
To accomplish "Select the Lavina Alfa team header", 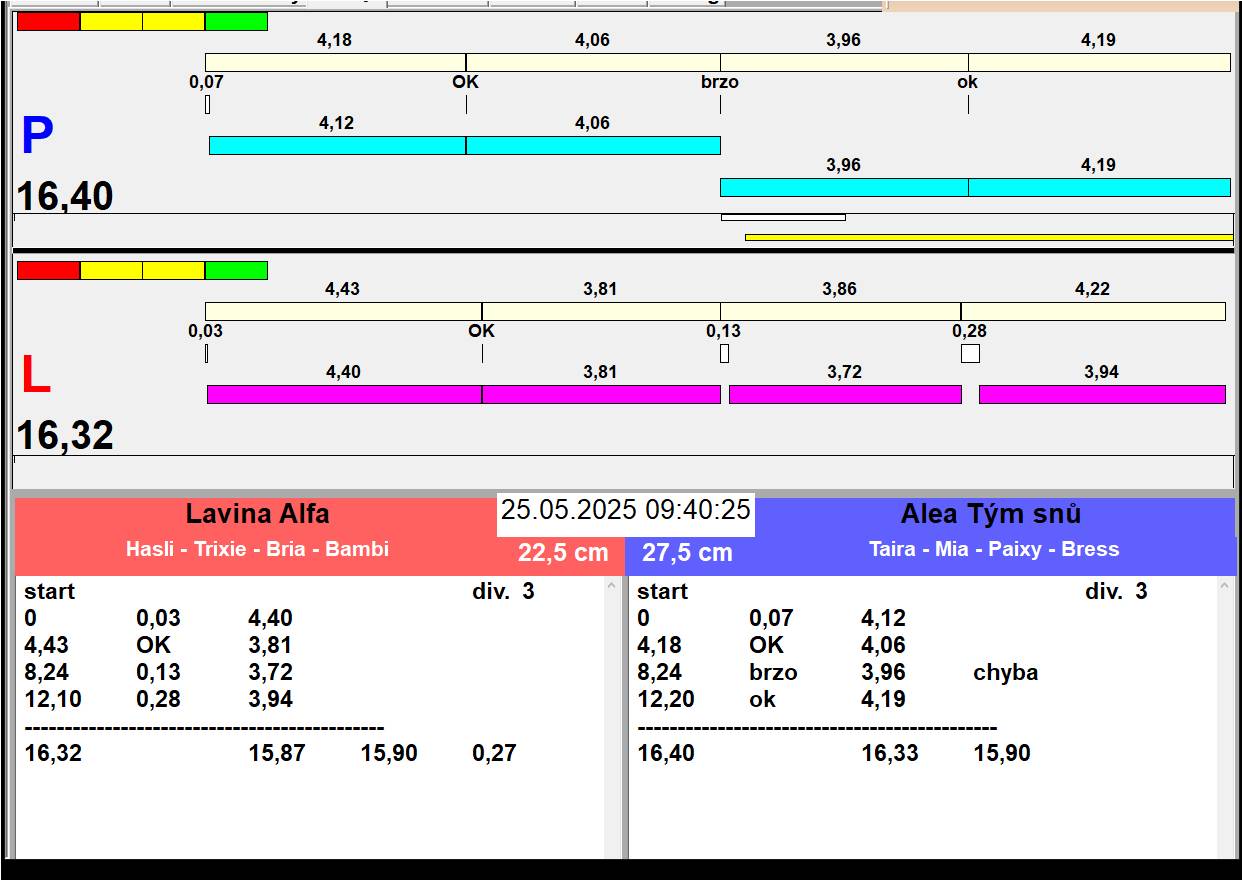I will [257, 515].
